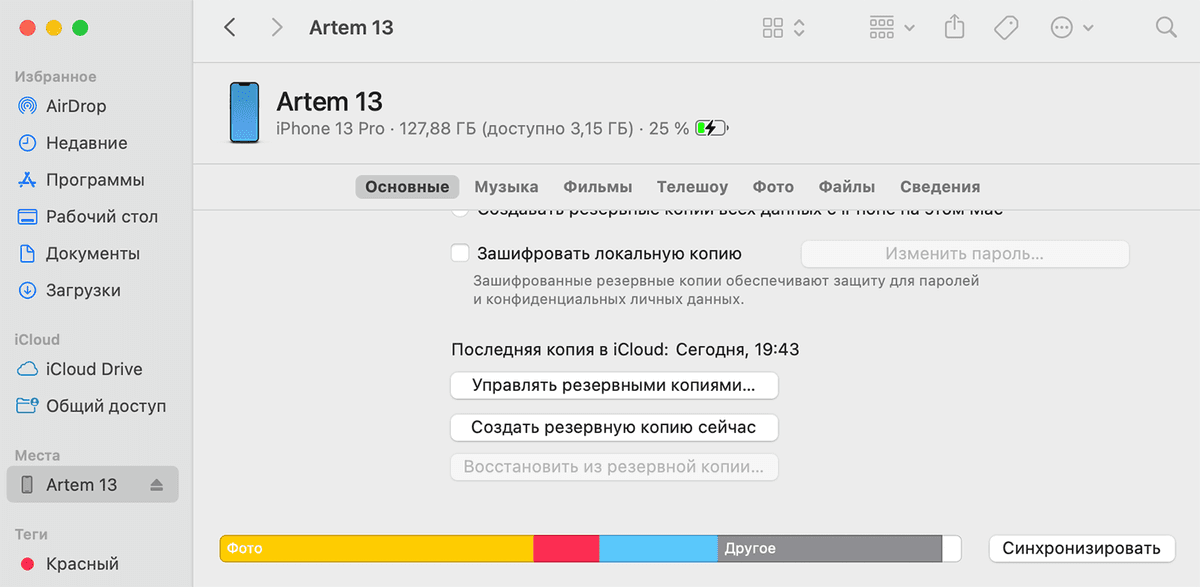
Task: Click the iCloud Drive cloud icon
Action: tap(27, 369)
